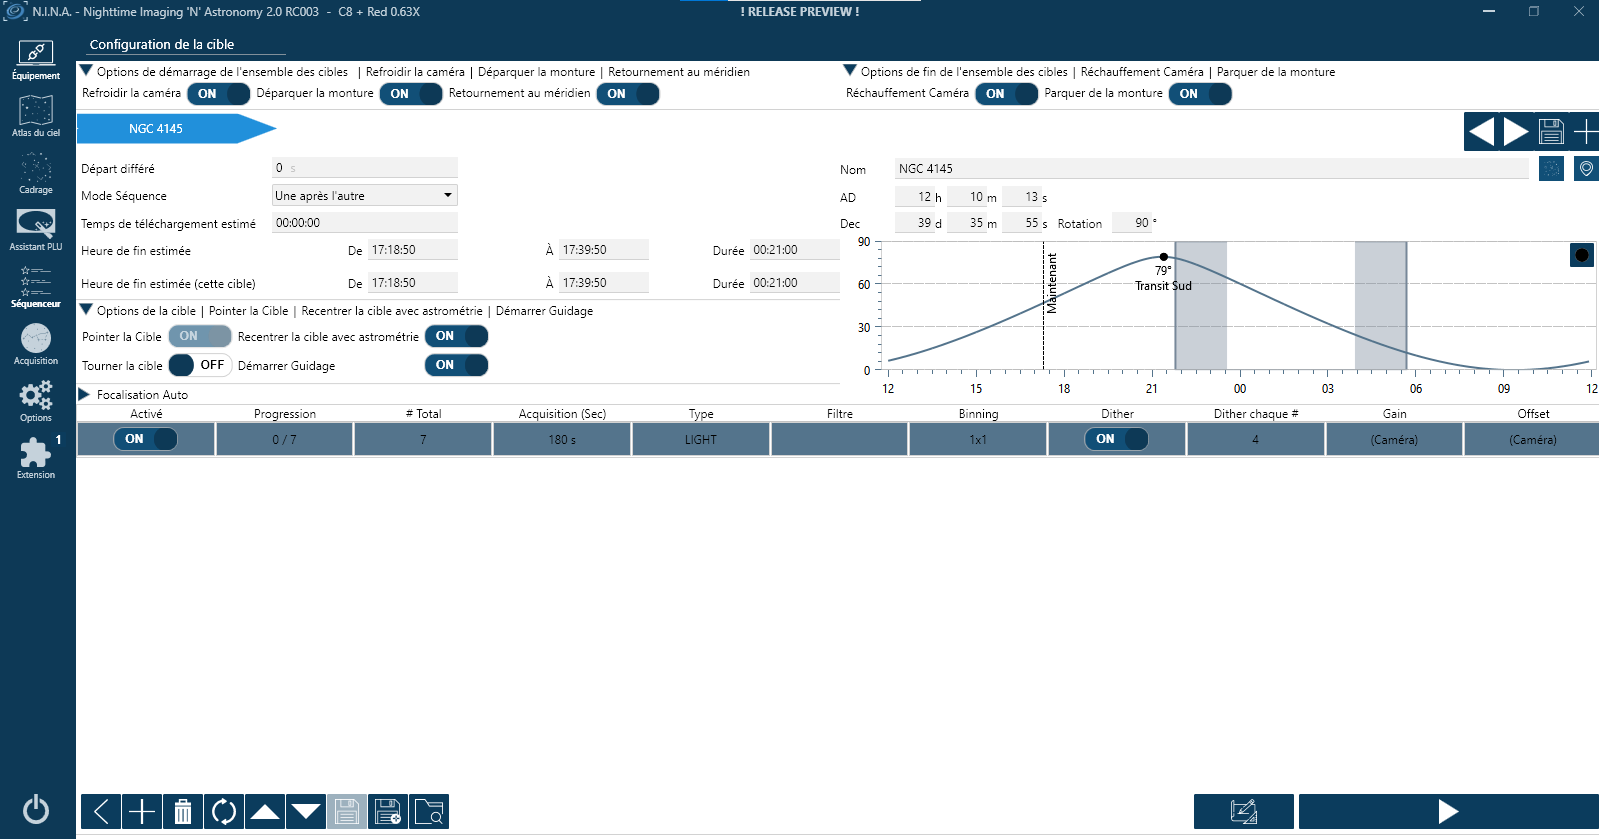Screen dimensions: 1599x839
Task: Expand the Focalisation Auto section
Action: click(x=85, y=394)
